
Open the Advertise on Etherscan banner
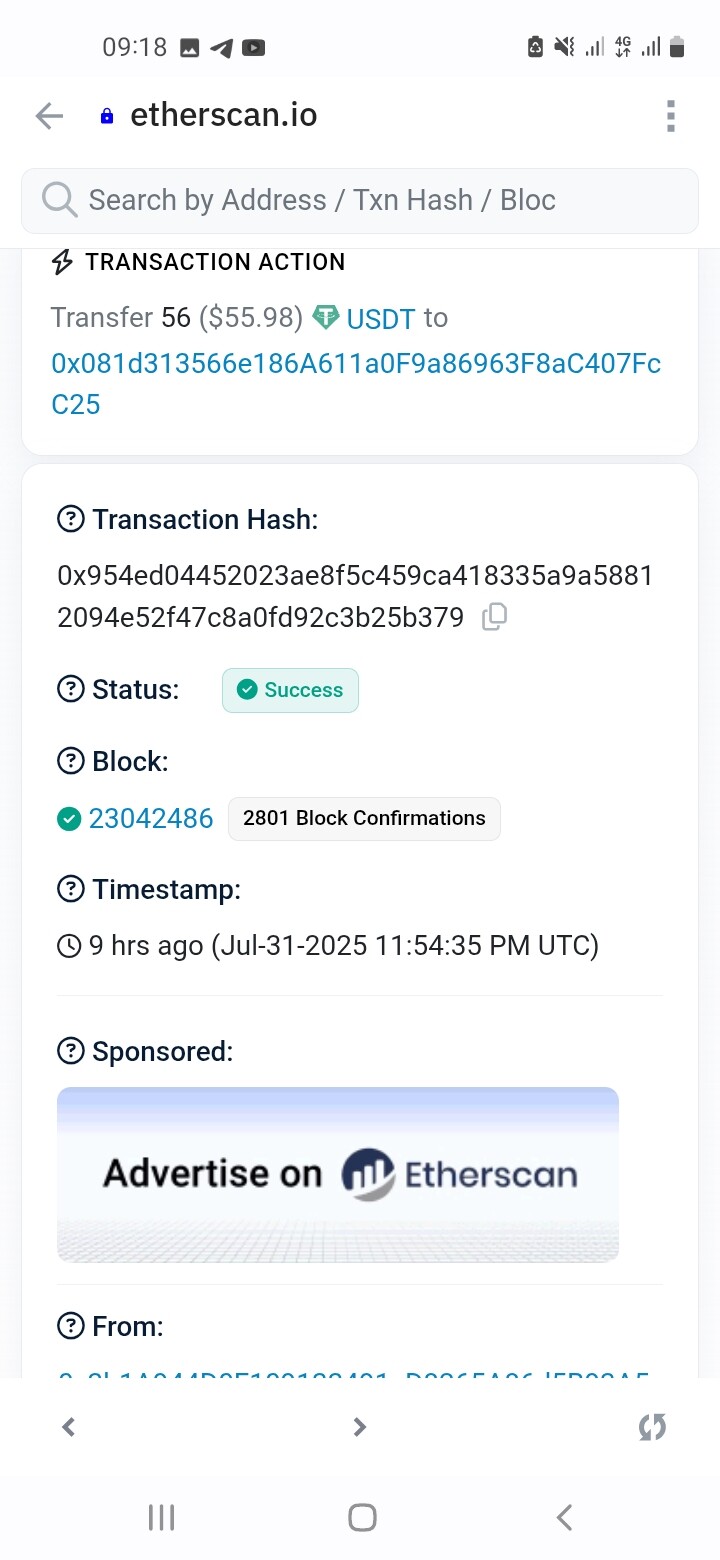point(338,1174)
